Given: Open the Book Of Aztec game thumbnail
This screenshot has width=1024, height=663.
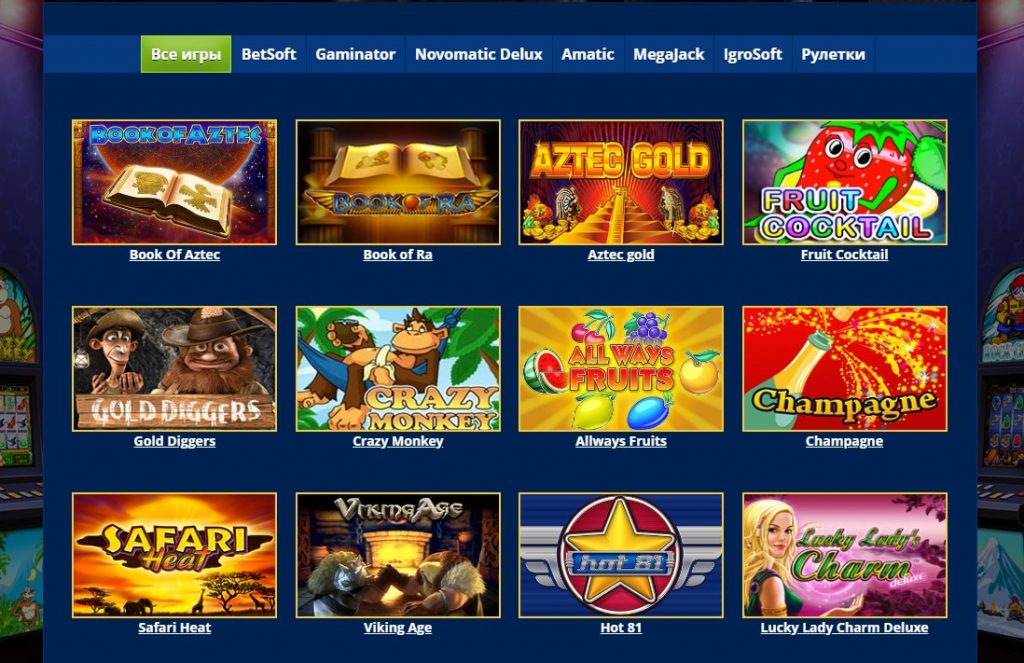Looking at the screenshot, I should [x=174, y=182].
